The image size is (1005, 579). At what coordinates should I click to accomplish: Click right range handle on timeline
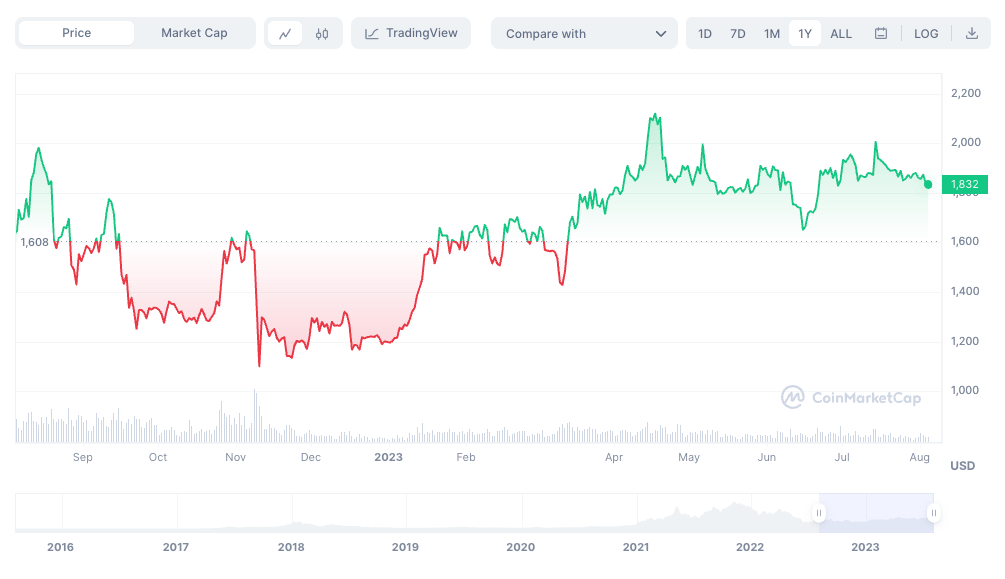click(x=933, y=514)
